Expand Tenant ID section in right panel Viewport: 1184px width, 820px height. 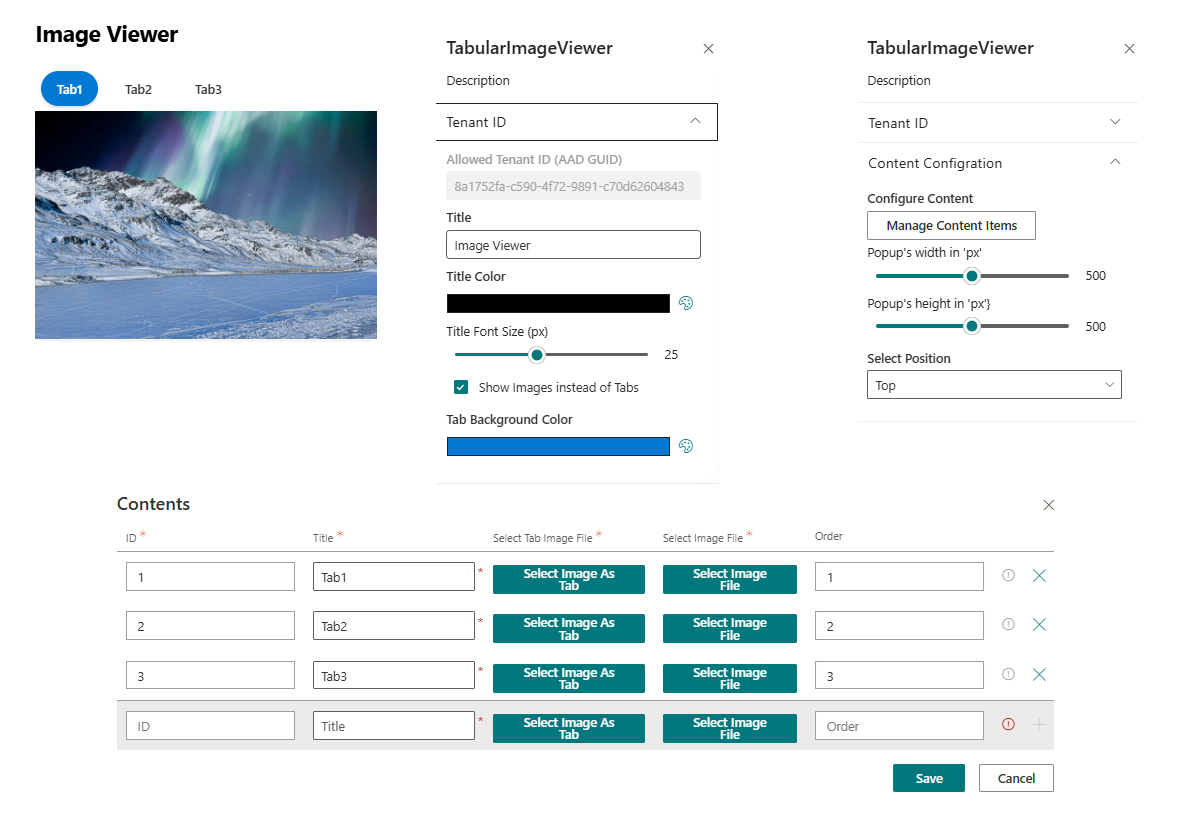[1116, 123]
